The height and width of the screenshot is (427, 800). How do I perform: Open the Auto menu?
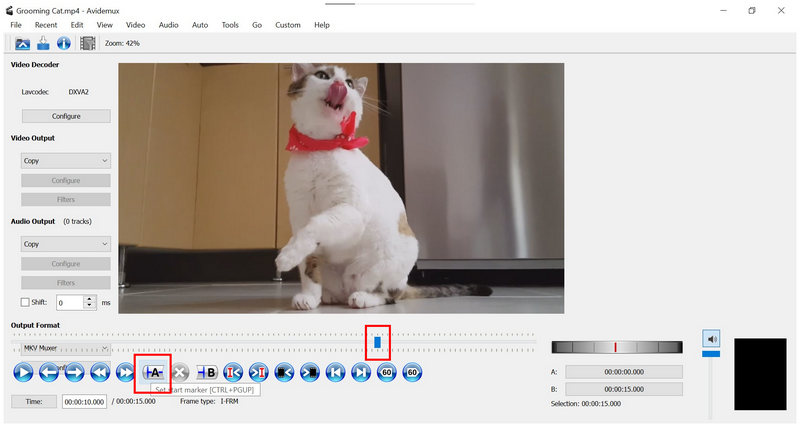(200, 24)
